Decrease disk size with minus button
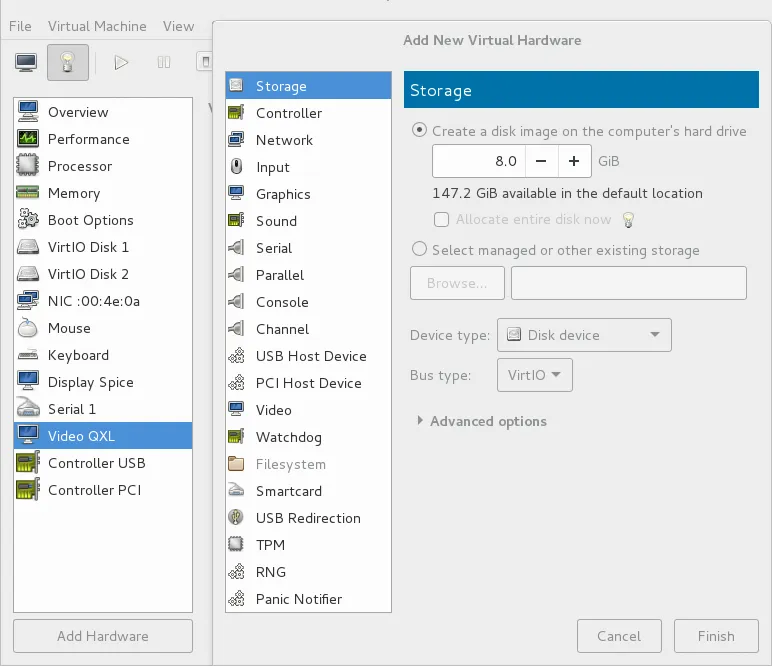Viewport: 772px width, 666px height. click(541, 161)
